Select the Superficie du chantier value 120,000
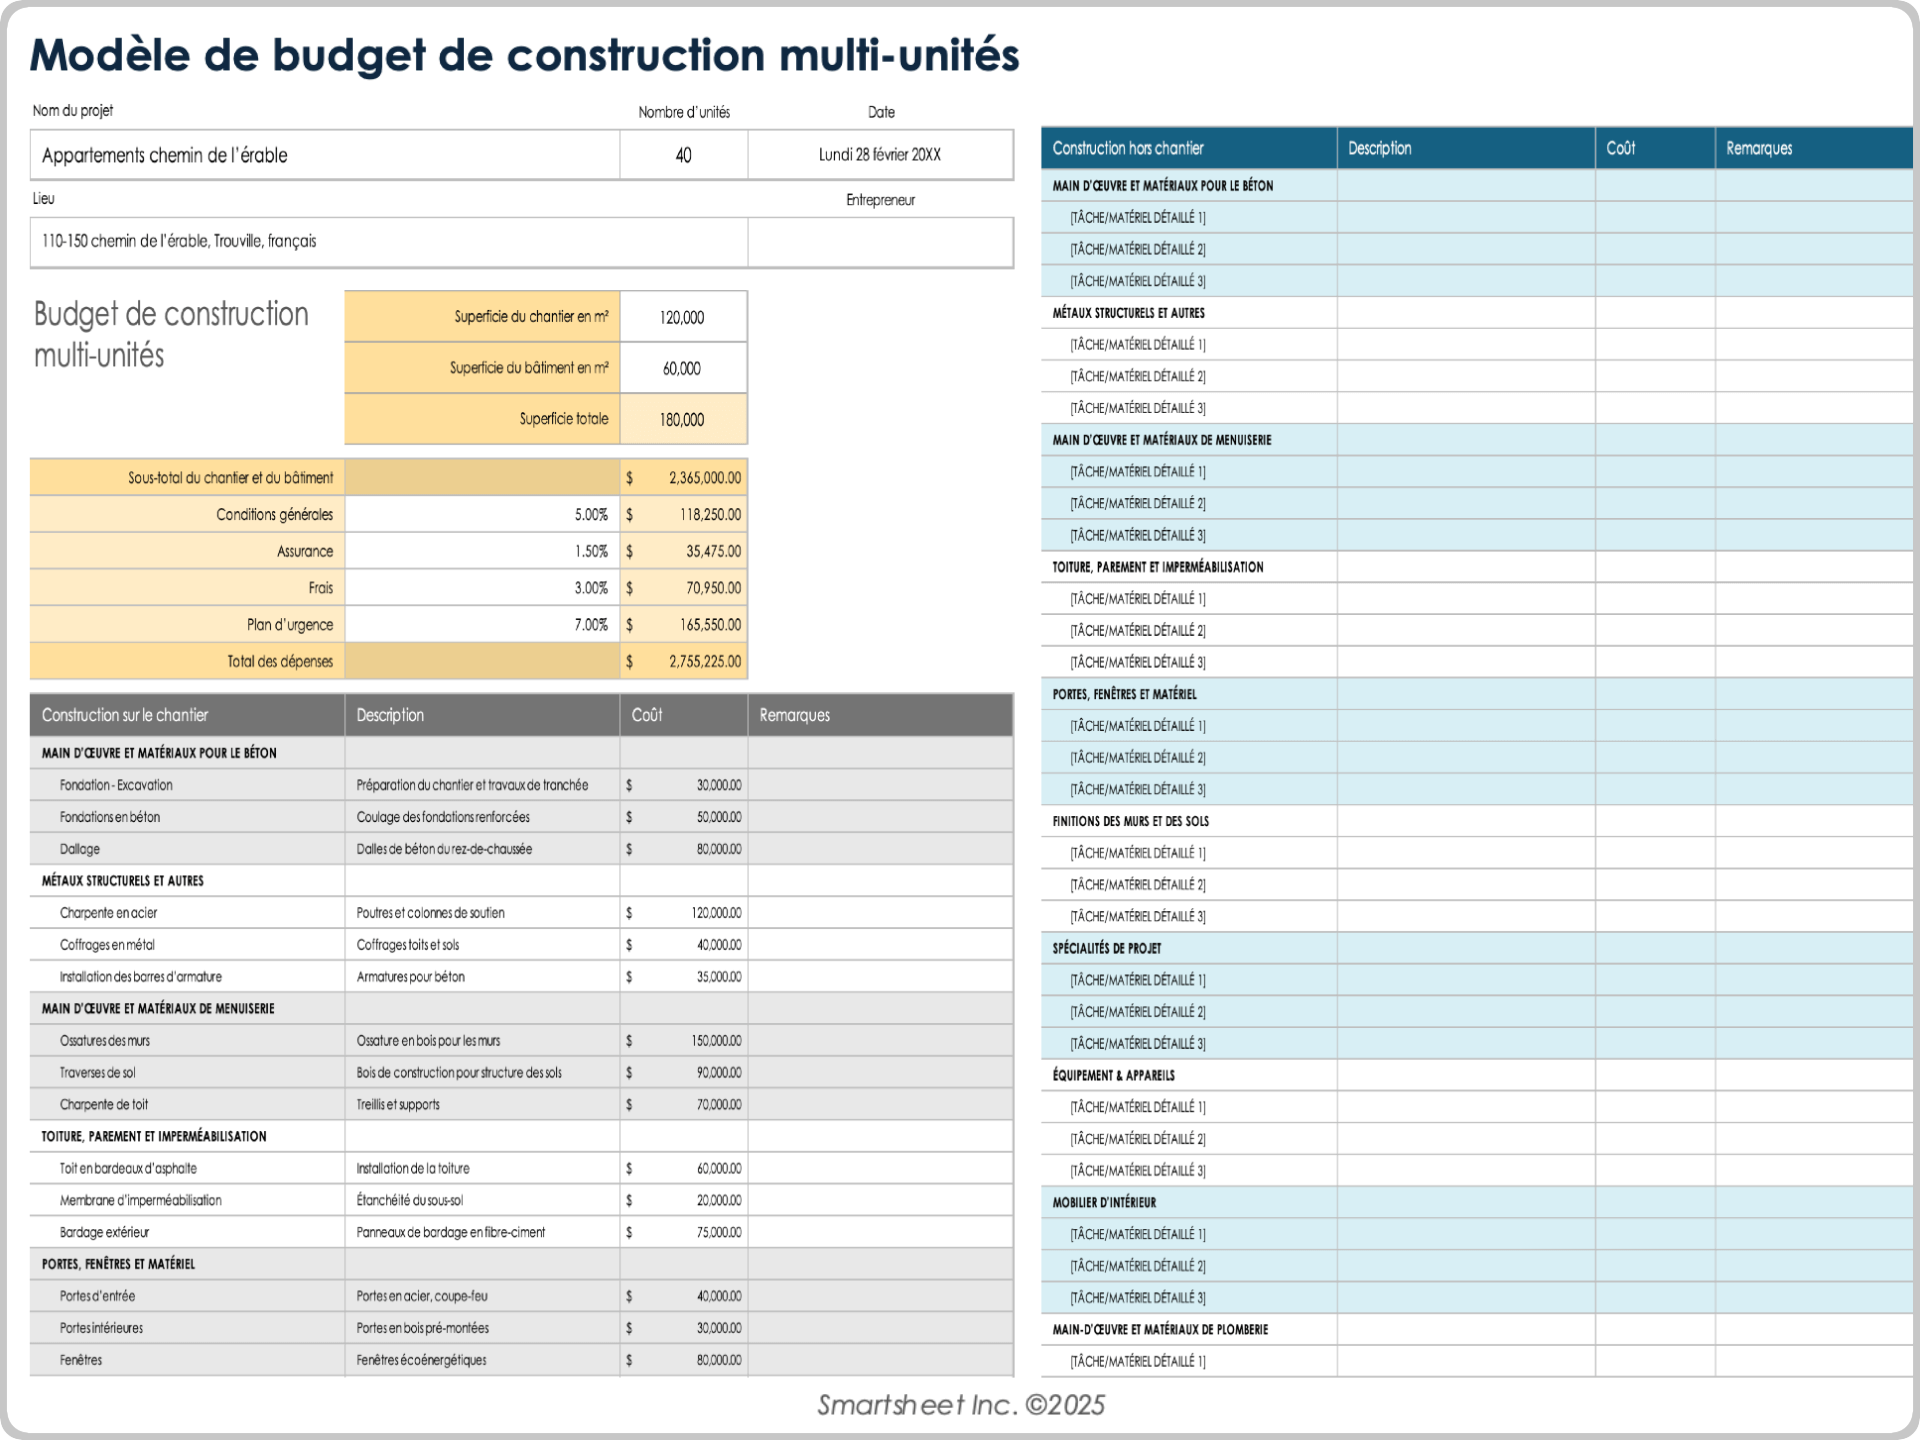The width and height of the screenshot is (1920, 1440). 684,317
